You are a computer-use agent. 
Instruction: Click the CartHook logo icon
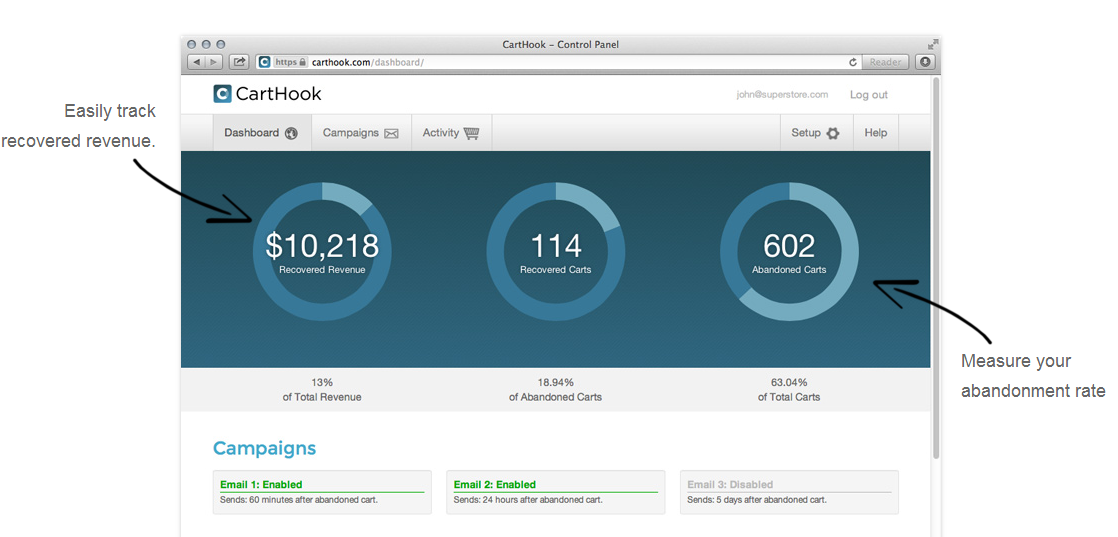[x=222, y=94]
